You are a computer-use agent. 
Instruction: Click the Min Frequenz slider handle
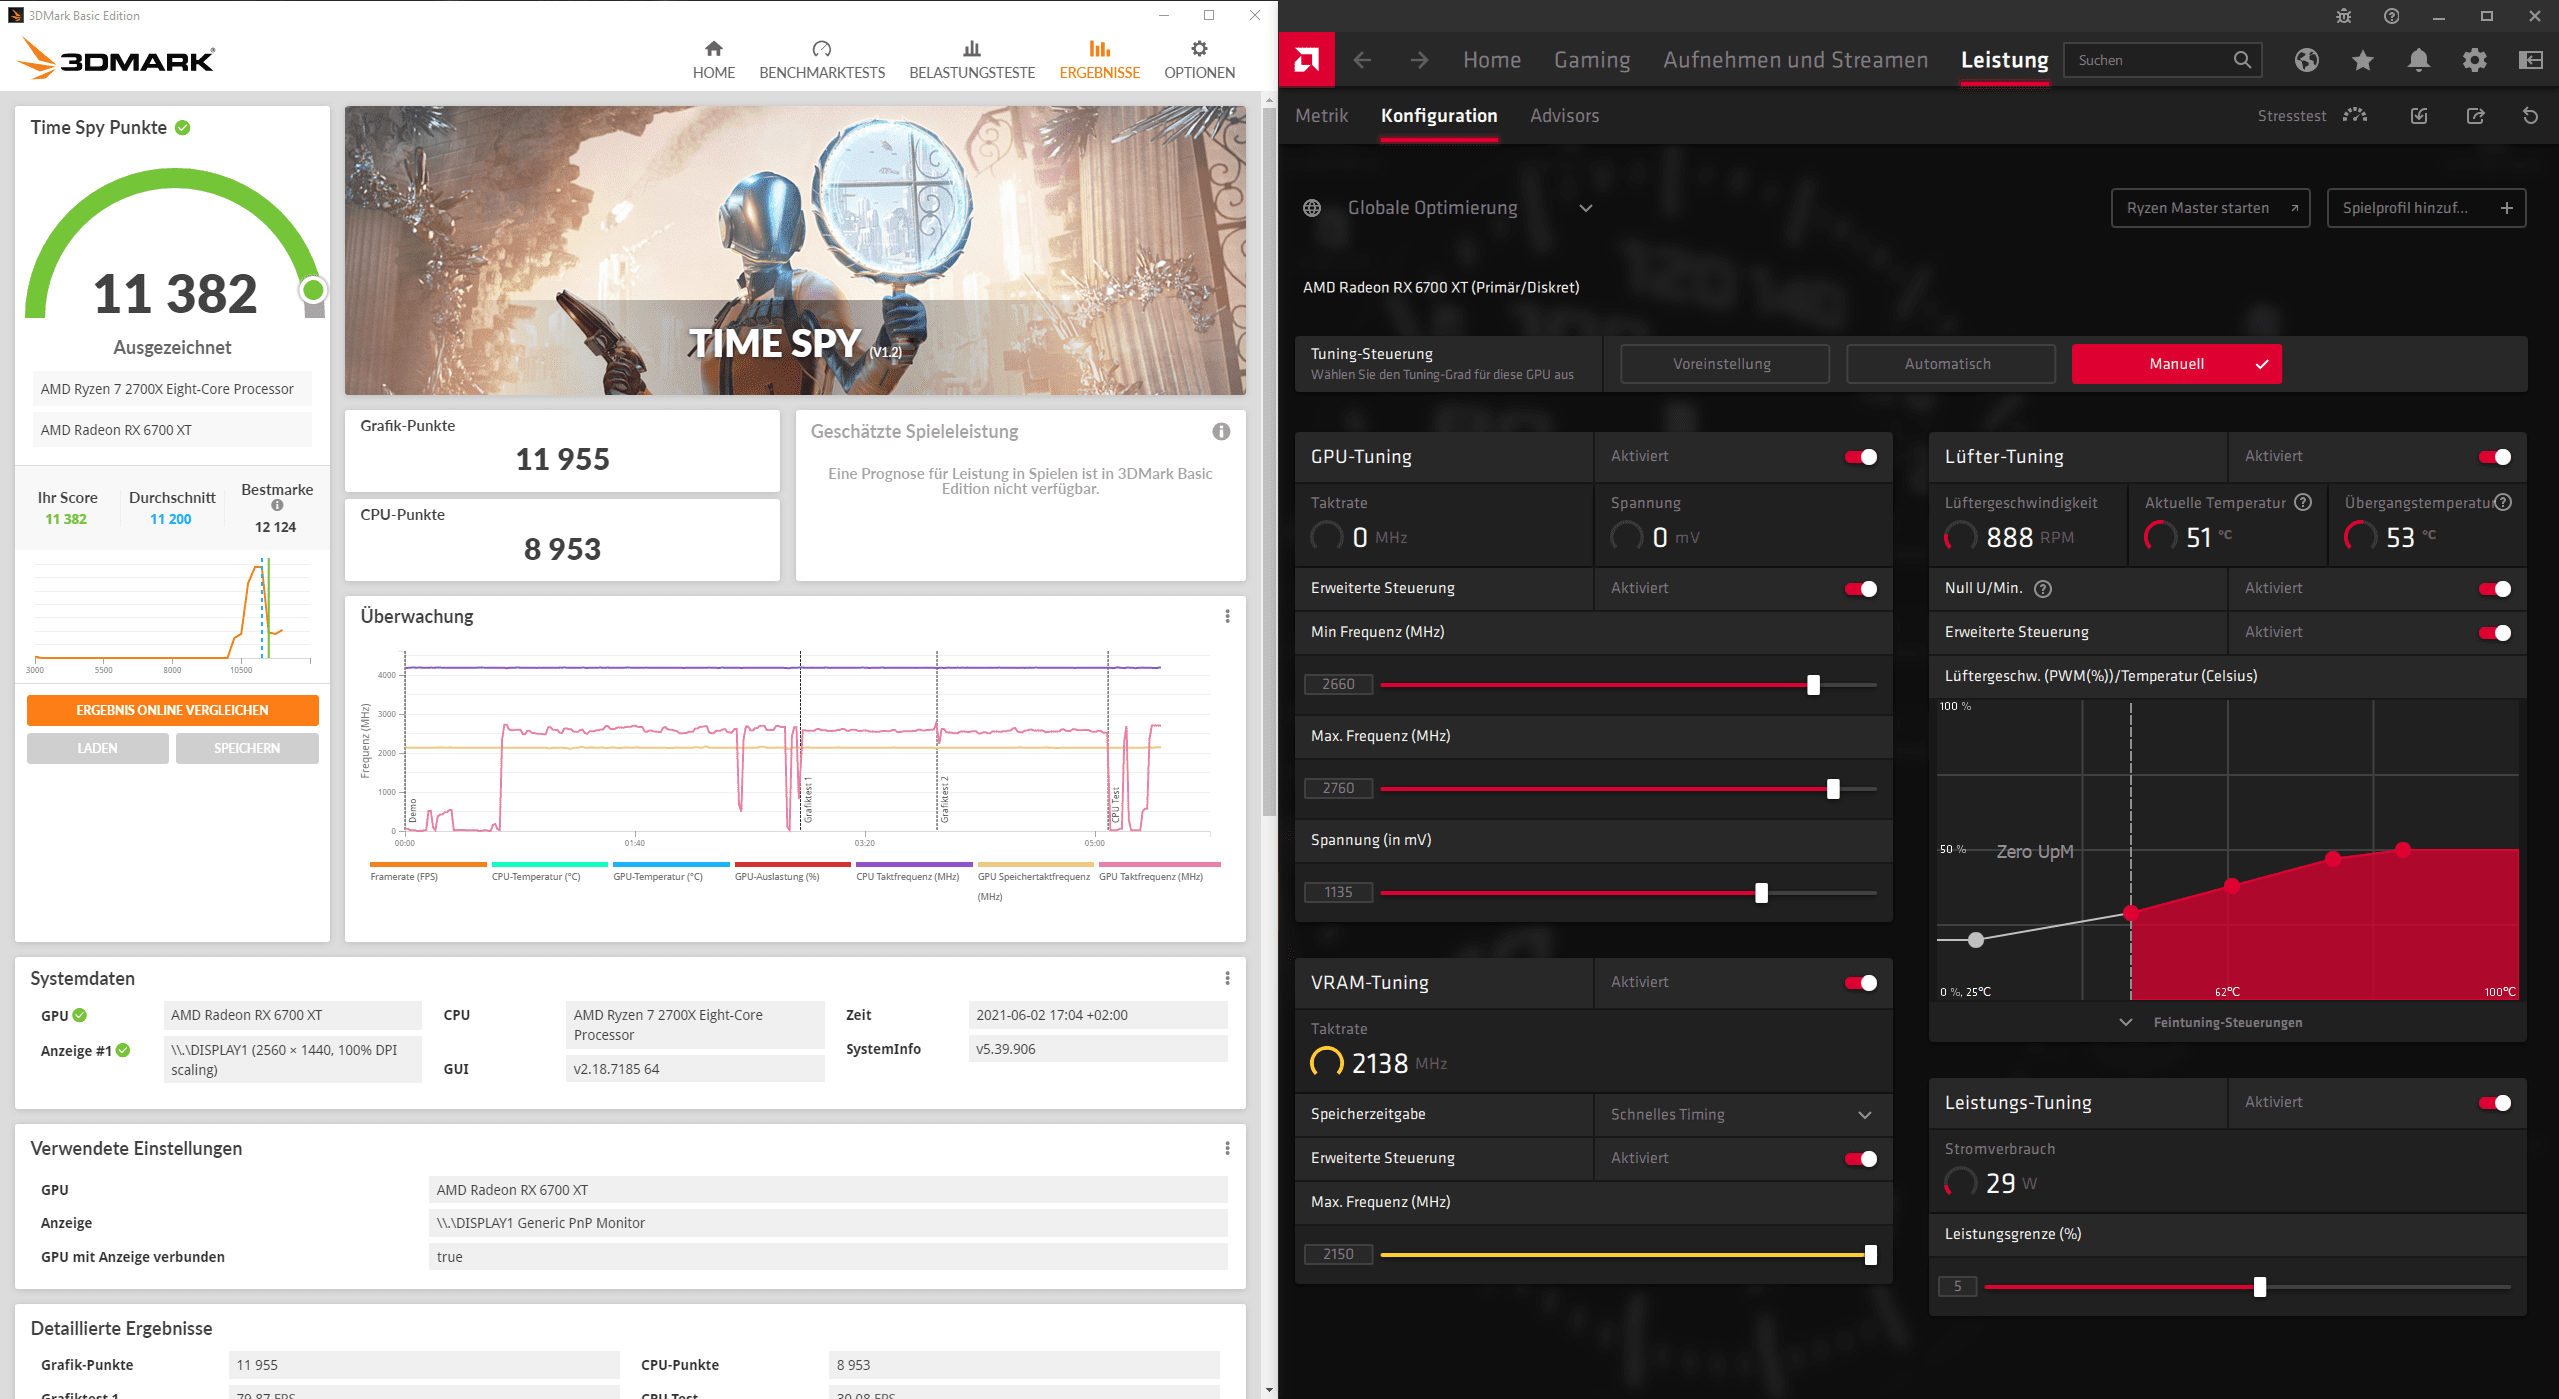coord(1813,685)
